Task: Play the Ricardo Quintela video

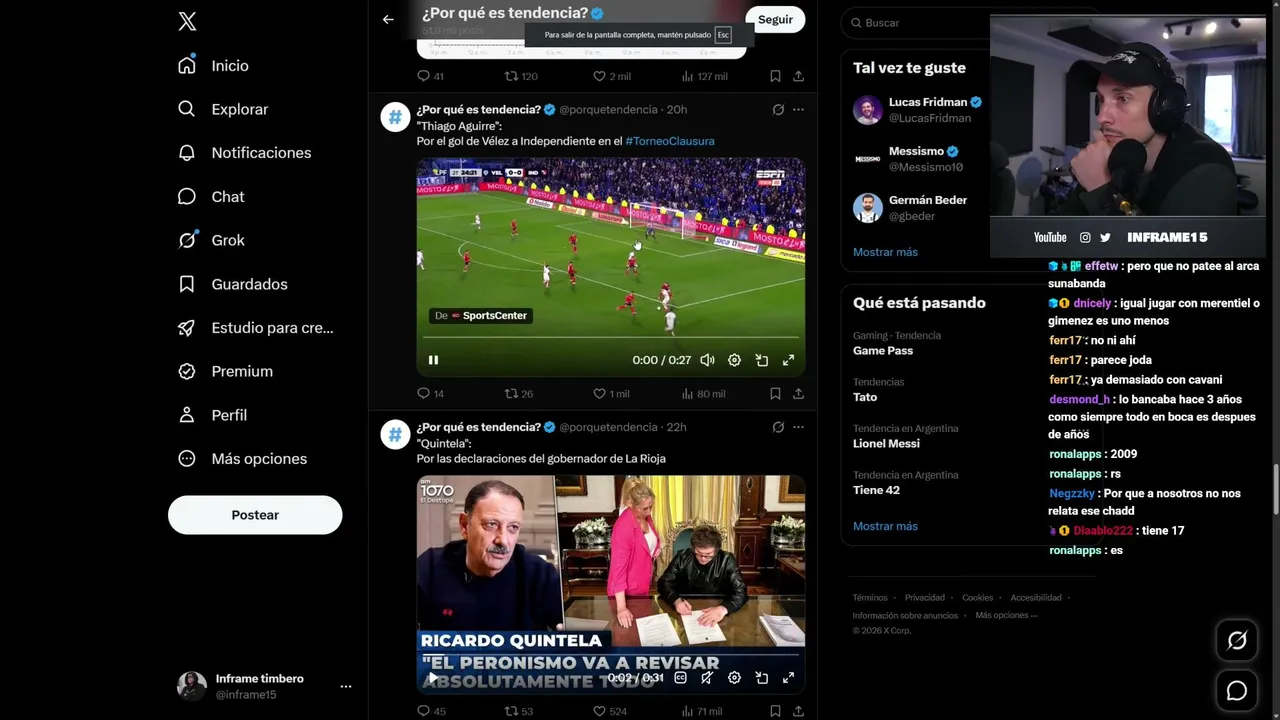Action: [433, 678]
